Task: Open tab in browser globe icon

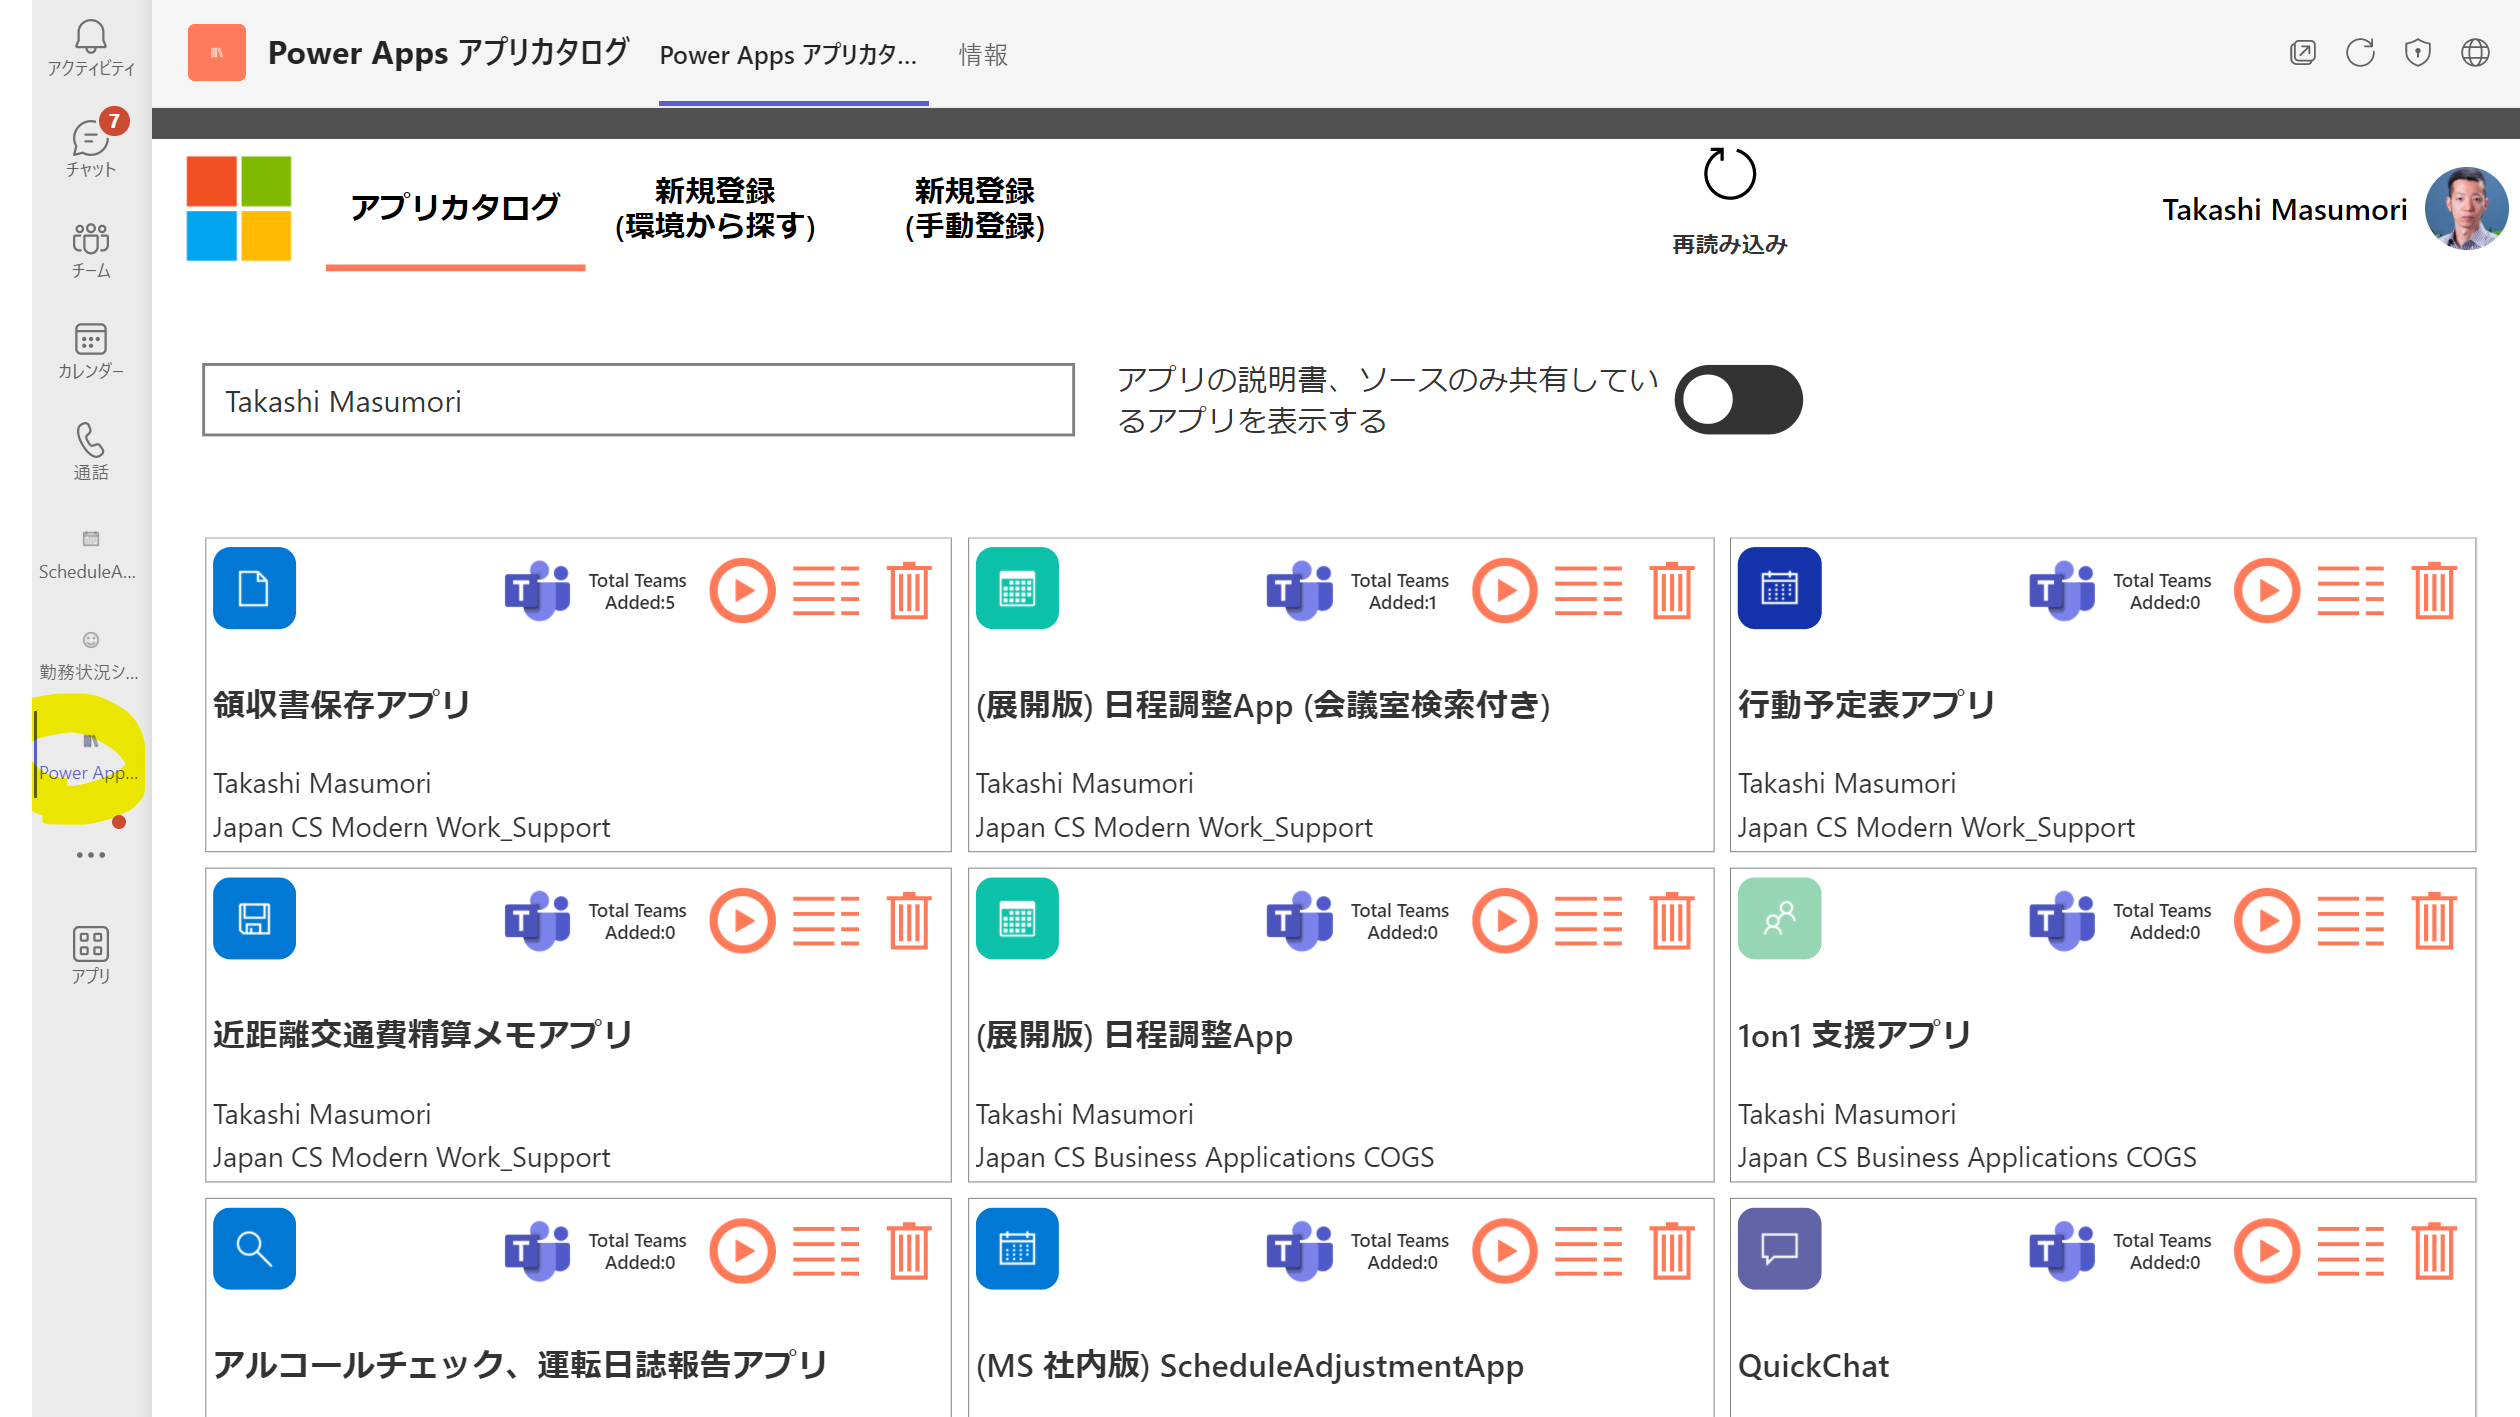Action: click(x=2475, y=52)
